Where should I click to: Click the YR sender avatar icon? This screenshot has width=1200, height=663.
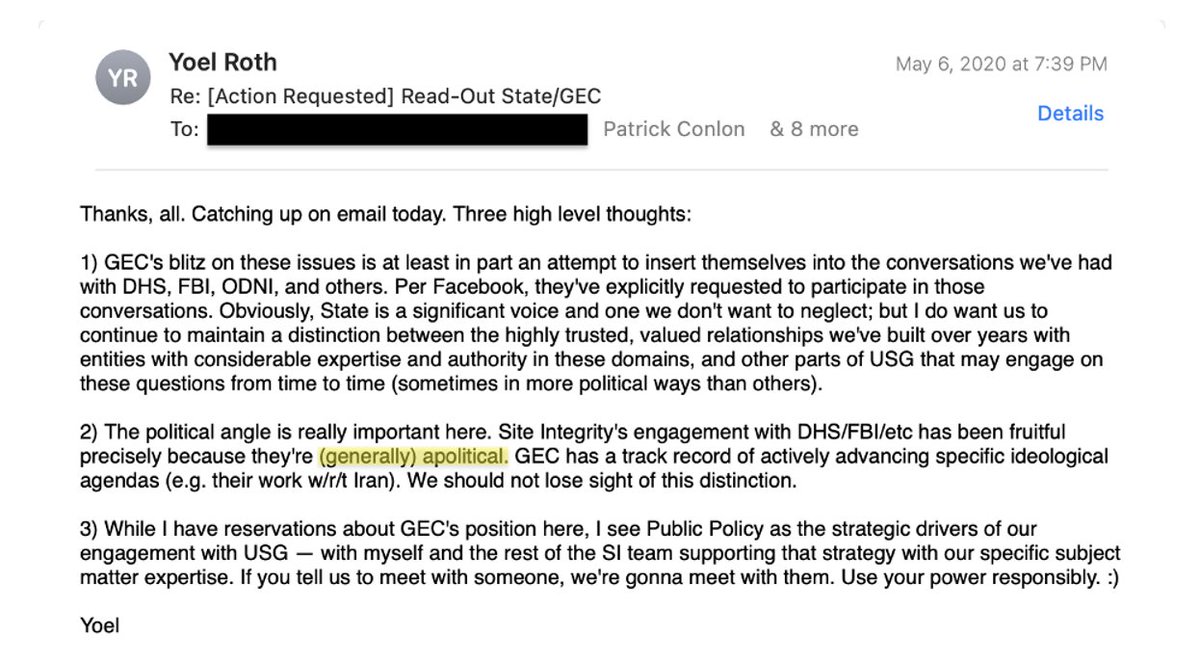click(123, 78)
